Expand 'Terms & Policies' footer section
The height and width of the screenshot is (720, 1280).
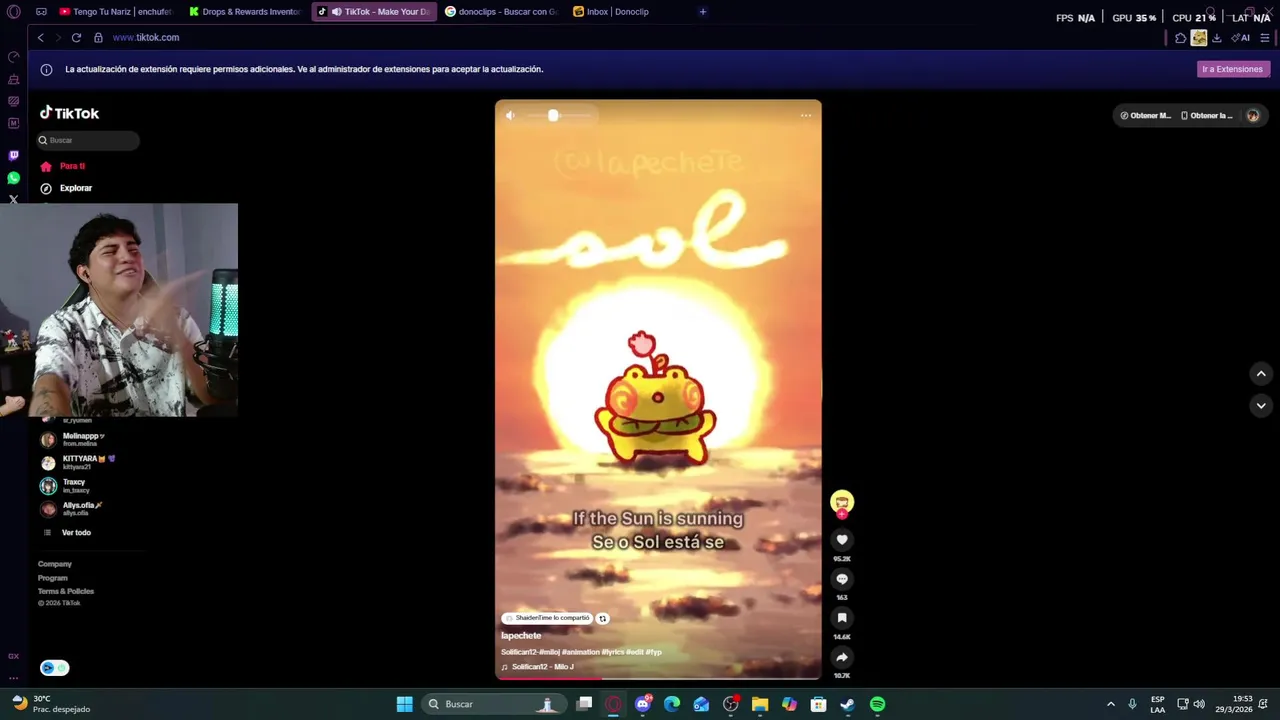tap(66, 591)
